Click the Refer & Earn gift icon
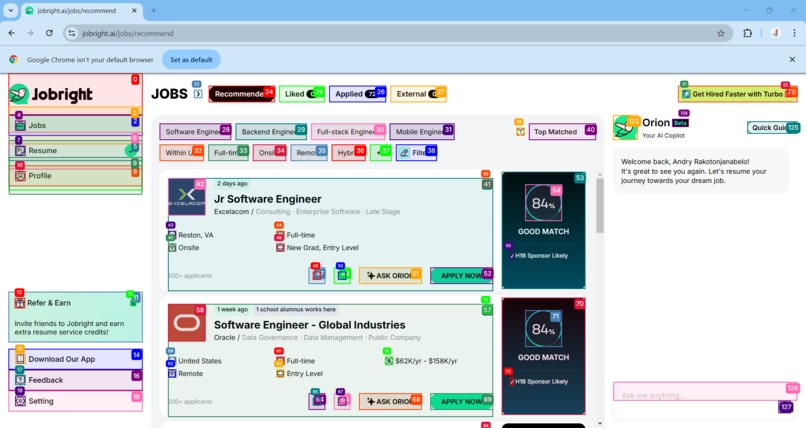Image resolution: width=806 pixels, height=428 pixels. click(20, 303)
